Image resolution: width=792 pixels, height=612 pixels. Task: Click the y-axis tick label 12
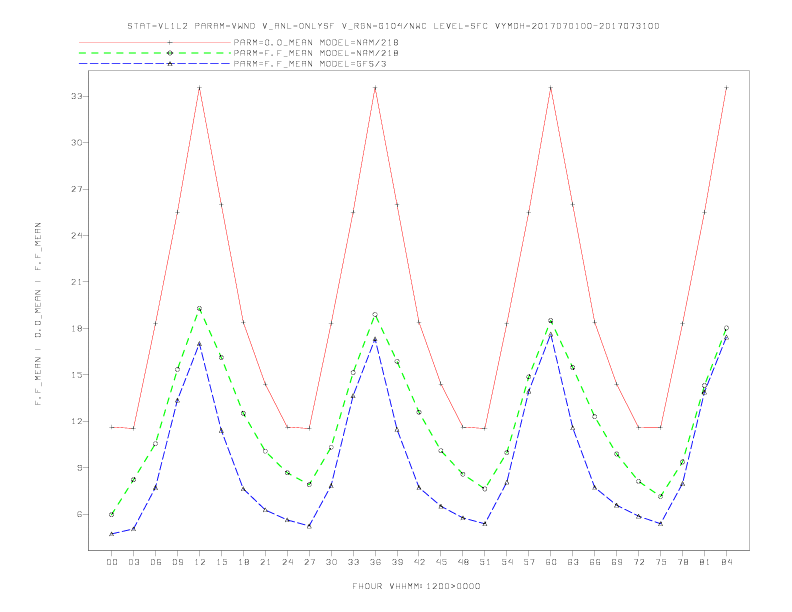pos(77,421)
